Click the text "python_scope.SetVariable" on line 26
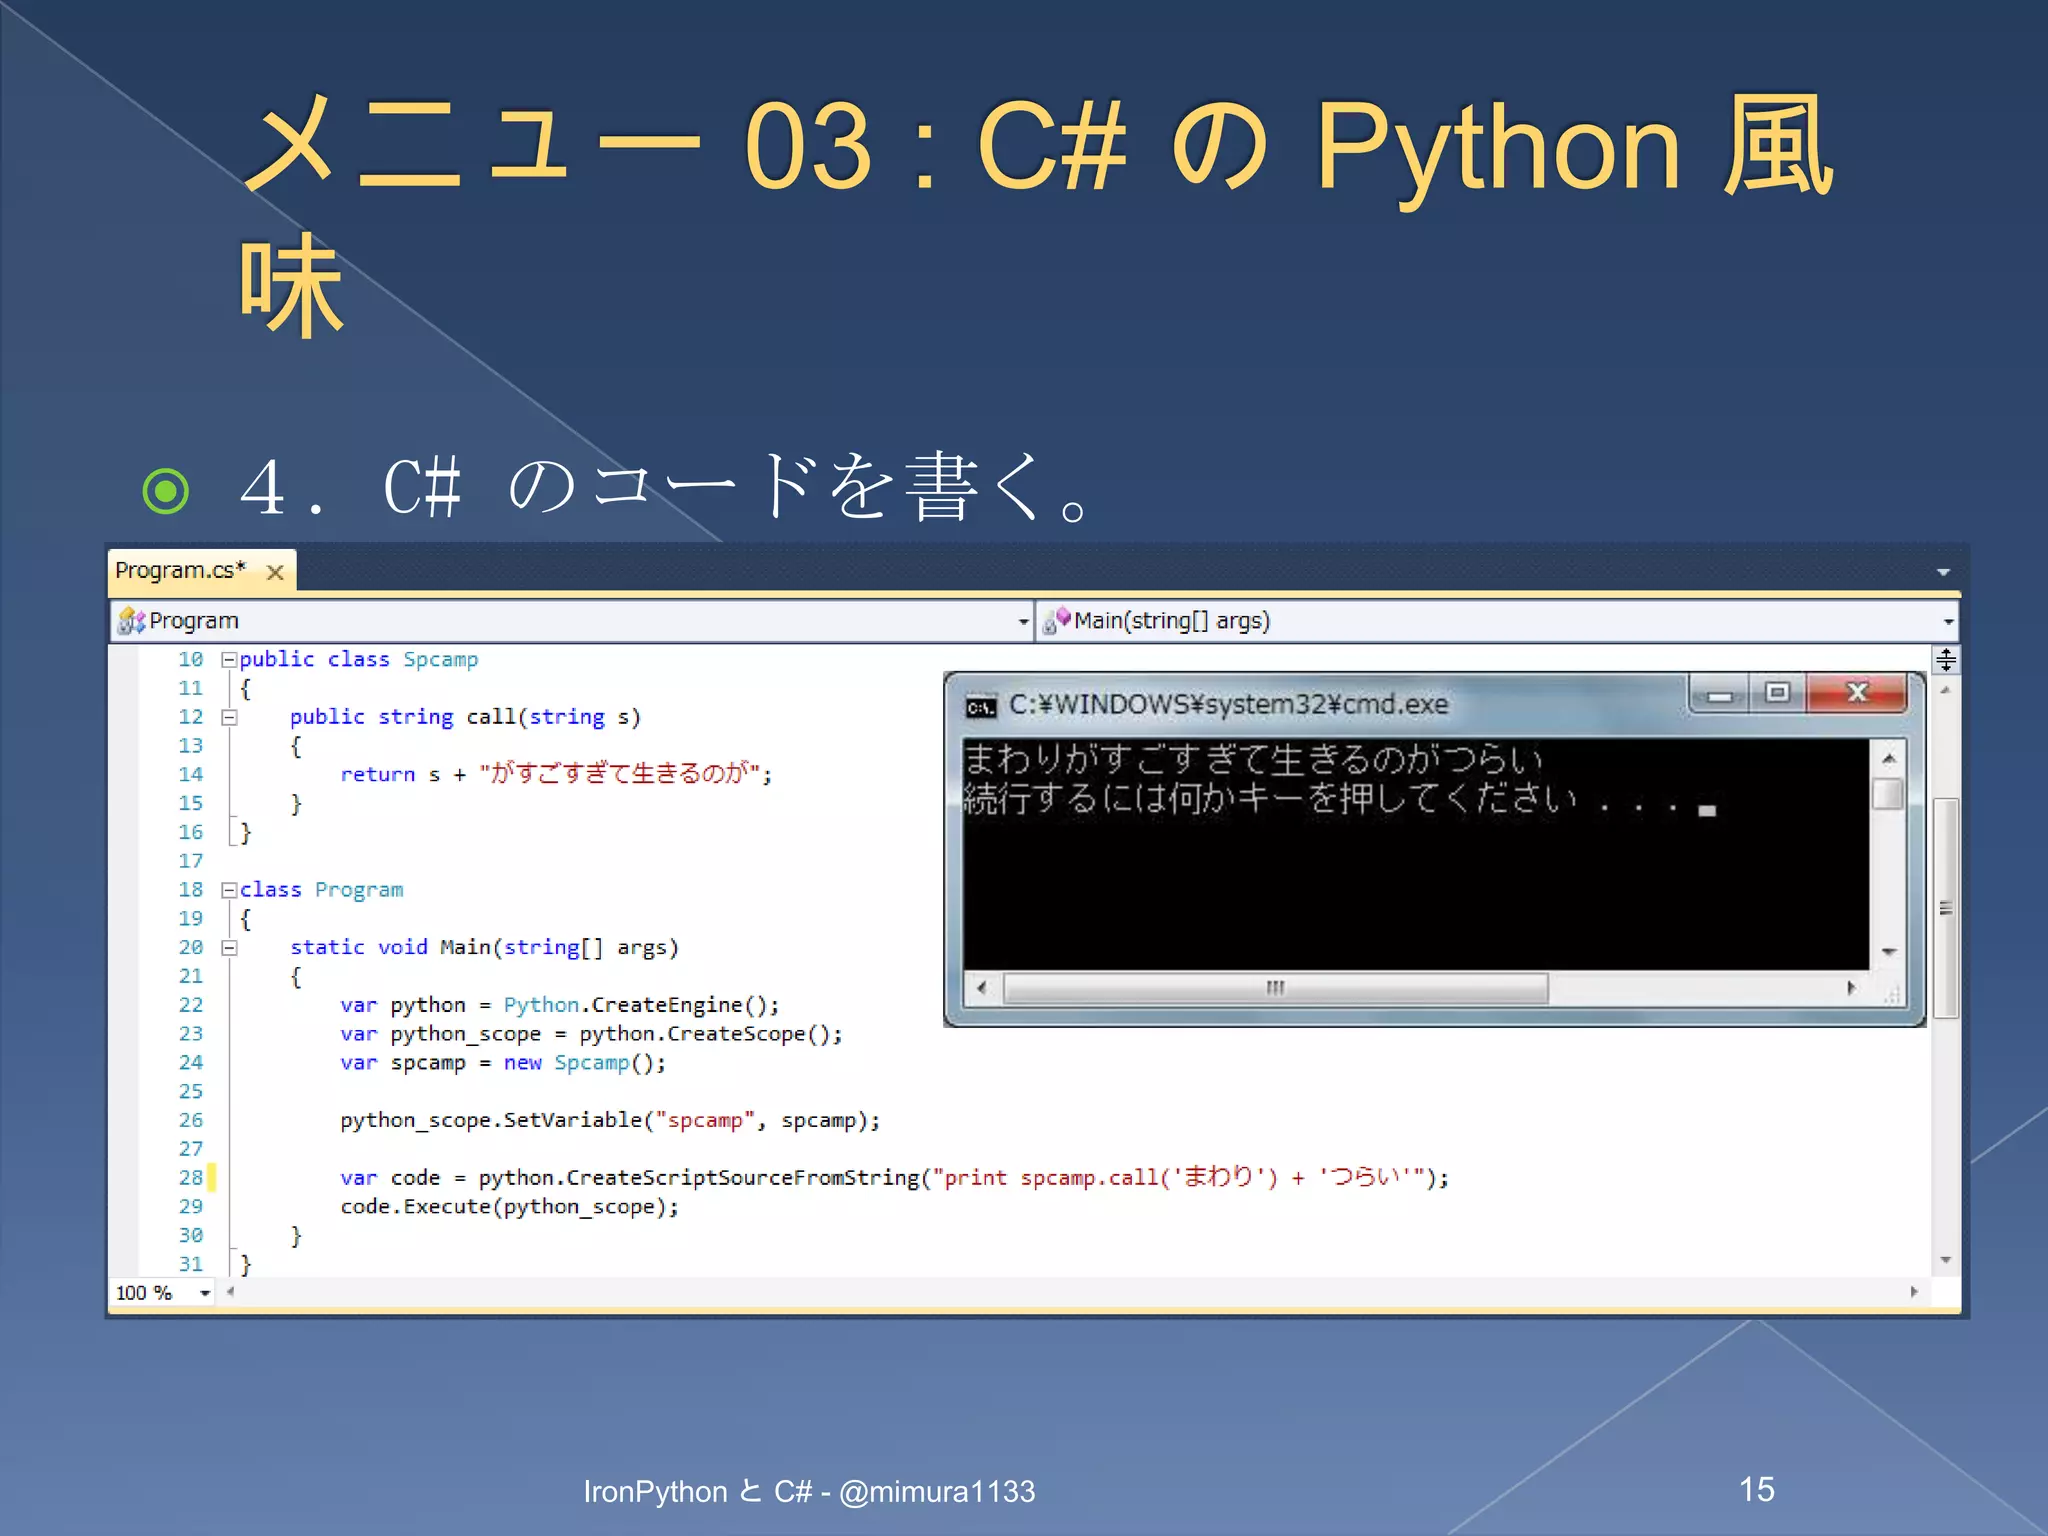 pos(490,1120)
